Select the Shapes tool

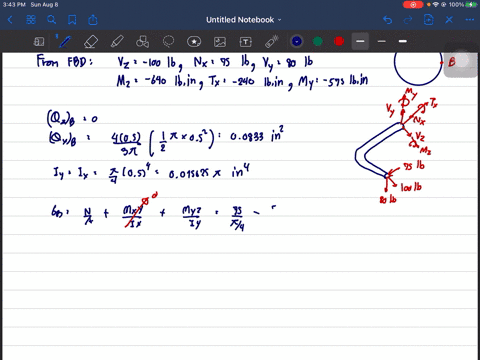(142, 42)
